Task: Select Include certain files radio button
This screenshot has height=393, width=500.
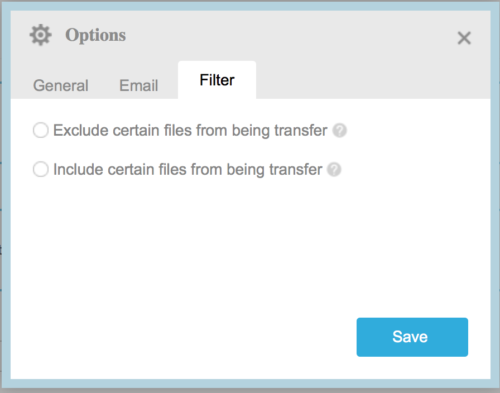Action: tap(41, 169)
